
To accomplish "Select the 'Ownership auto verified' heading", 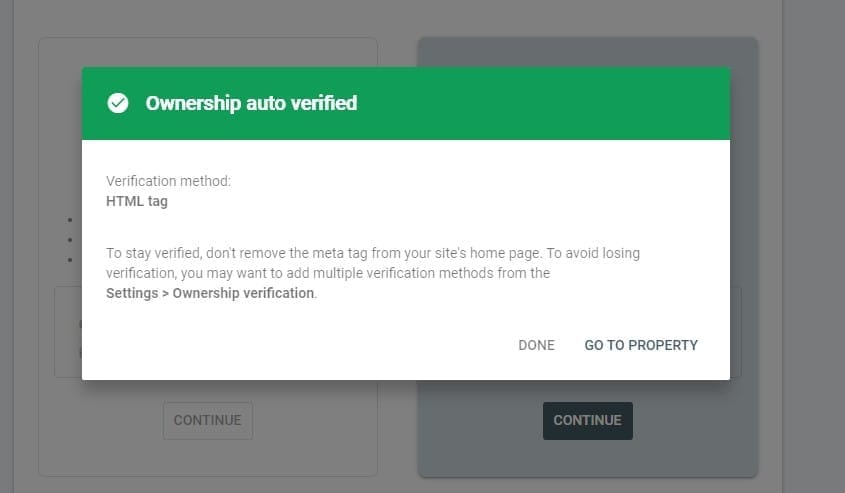I will point(251,103).
